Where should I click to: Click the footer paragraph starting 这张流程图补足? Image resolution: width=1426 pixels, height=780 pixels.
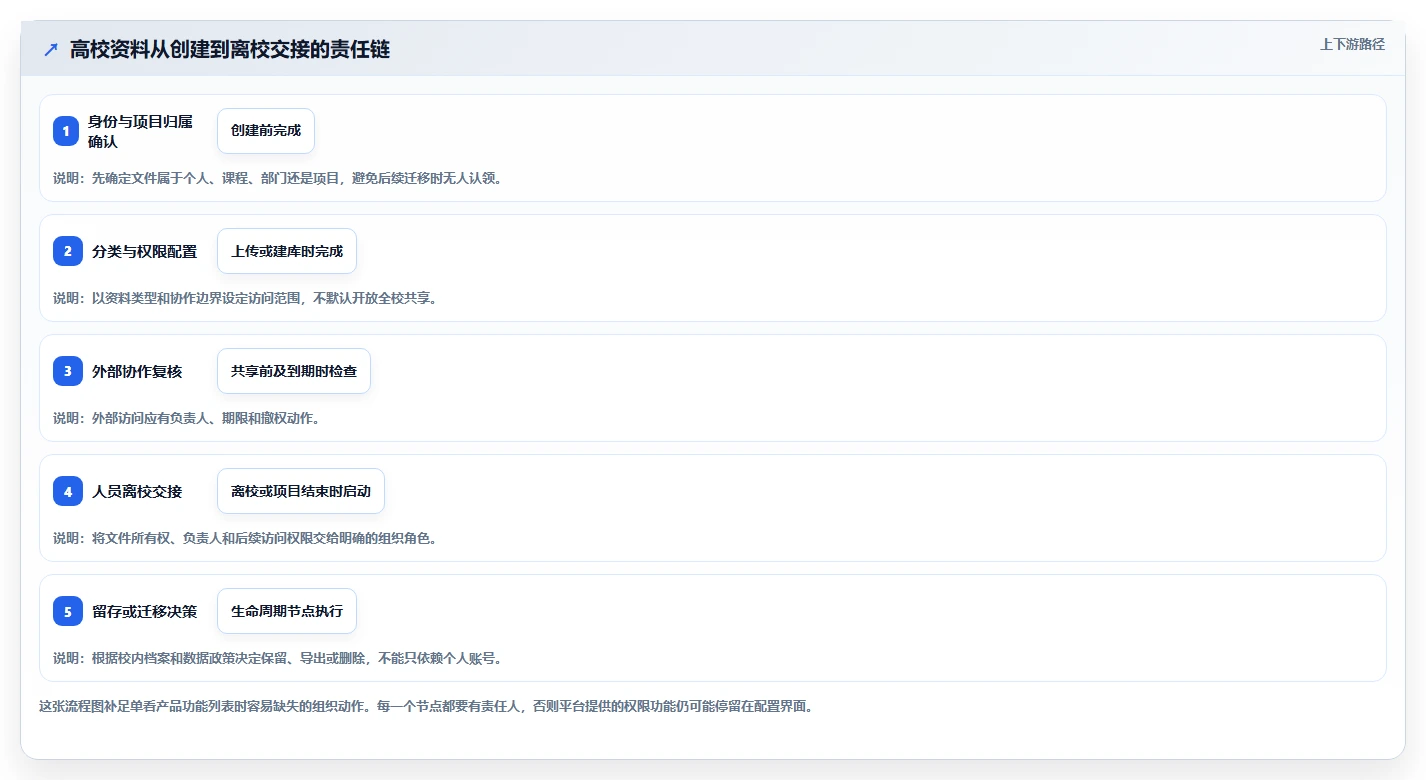point(428,706)
